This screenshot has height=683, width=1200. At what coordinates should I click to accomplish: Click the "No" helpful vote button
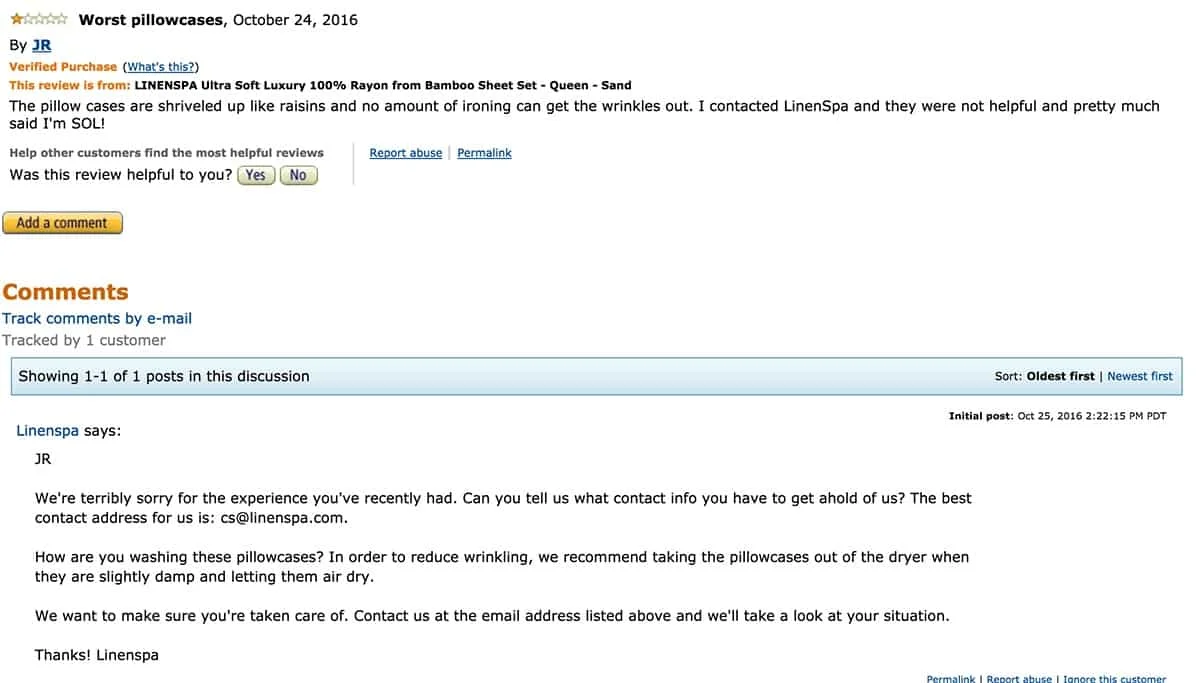[298, 175]
